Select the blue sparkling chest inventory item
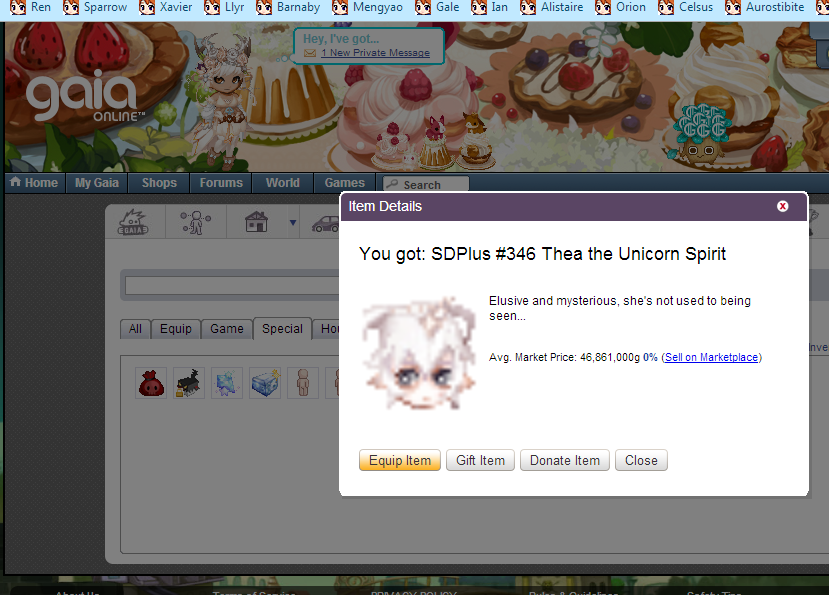 [x=265, y=383]
